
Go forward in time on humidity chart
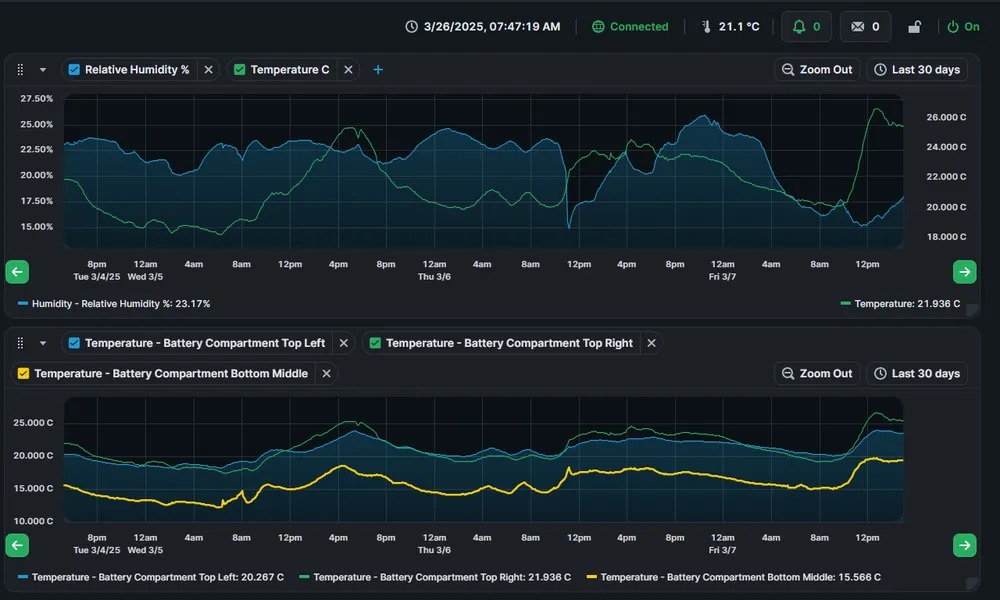[x=965, y=272]
